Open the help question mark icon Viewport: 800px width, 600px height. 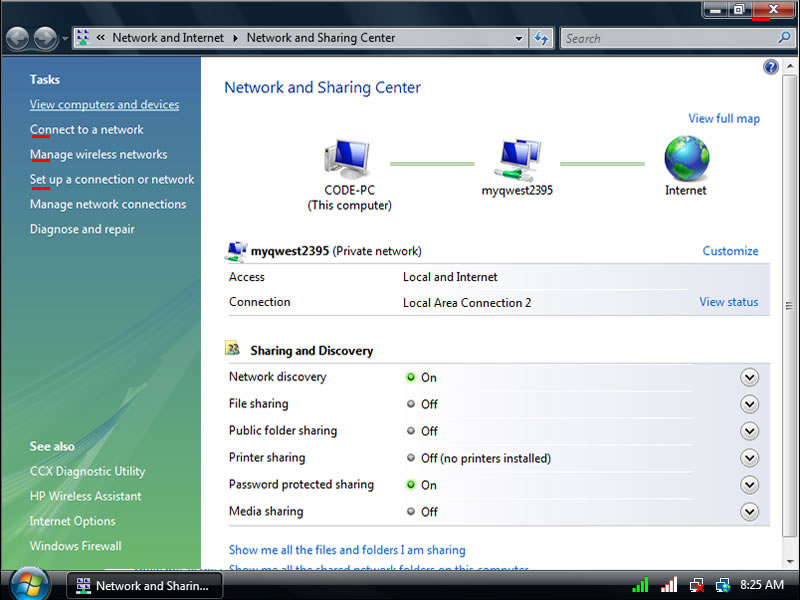[771, 67]
